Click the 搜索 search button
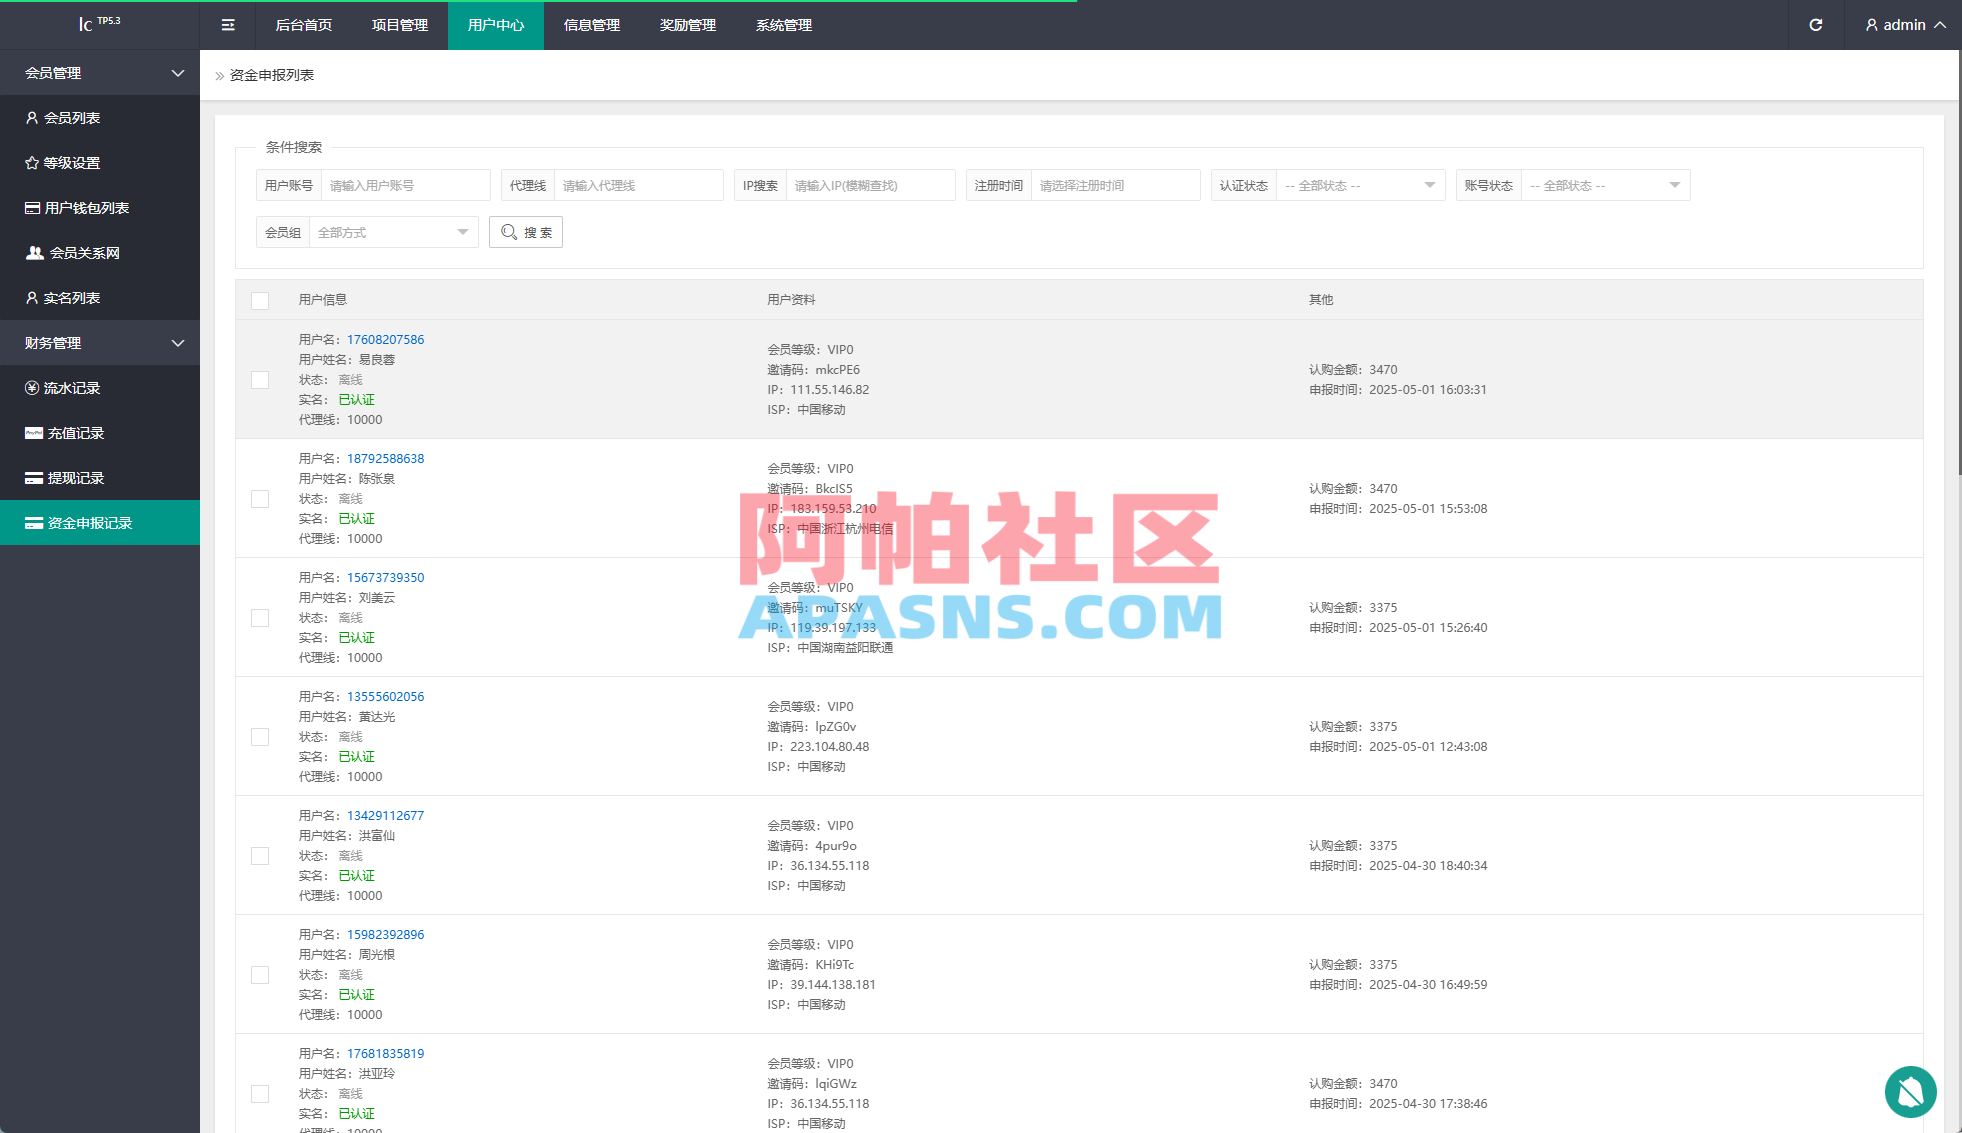 tap(526, 232)
